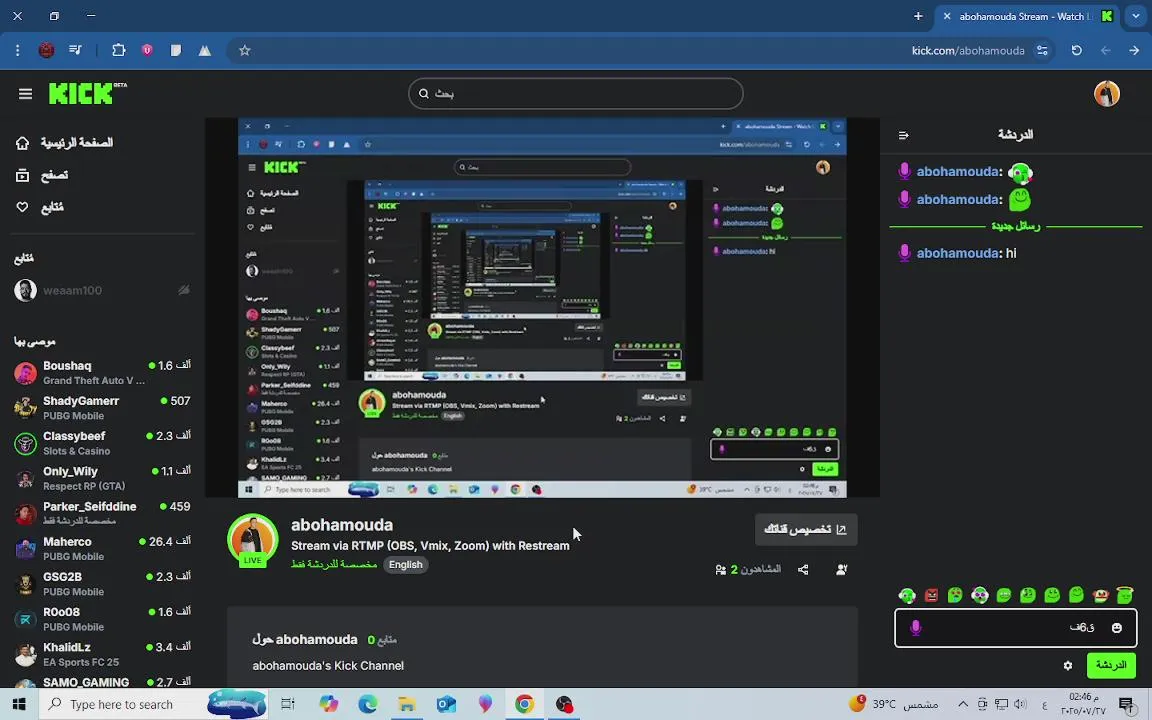Select the abohamouda Stream browser tab
The height and width of the screenshot is (720, 1152).
click(x=1029, y=16)
